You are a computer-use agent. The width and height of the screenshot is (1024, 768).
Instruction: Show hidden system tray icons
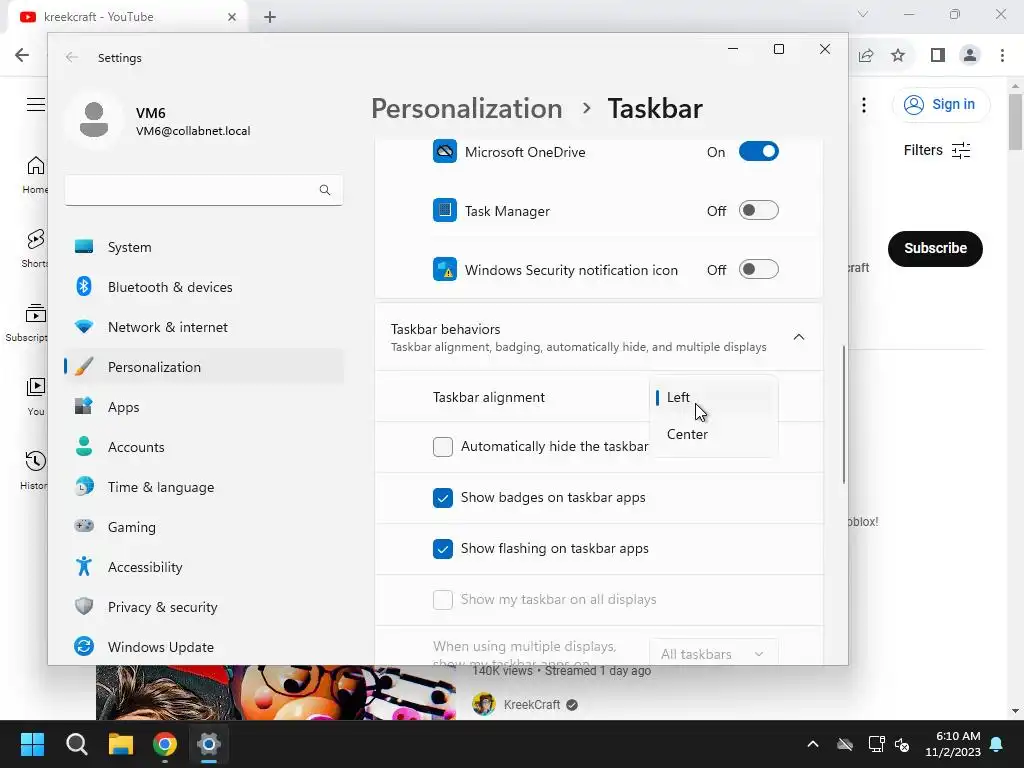point(813,744)
